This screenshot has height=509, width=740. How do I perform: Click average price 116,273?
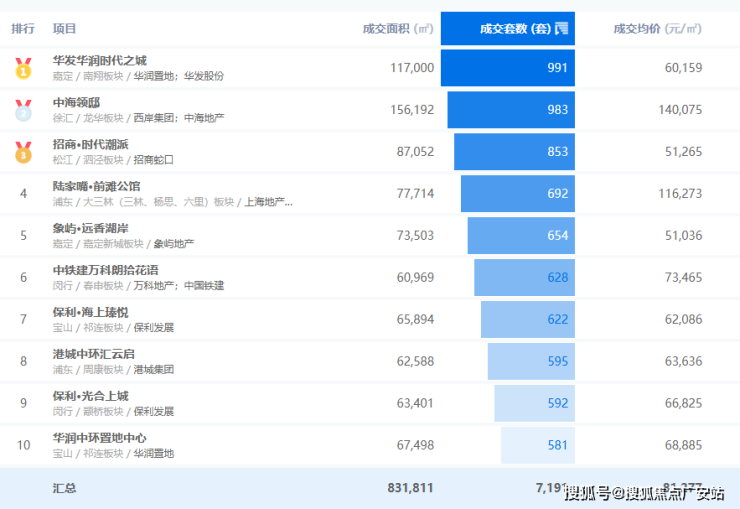(x=680, y=194)
